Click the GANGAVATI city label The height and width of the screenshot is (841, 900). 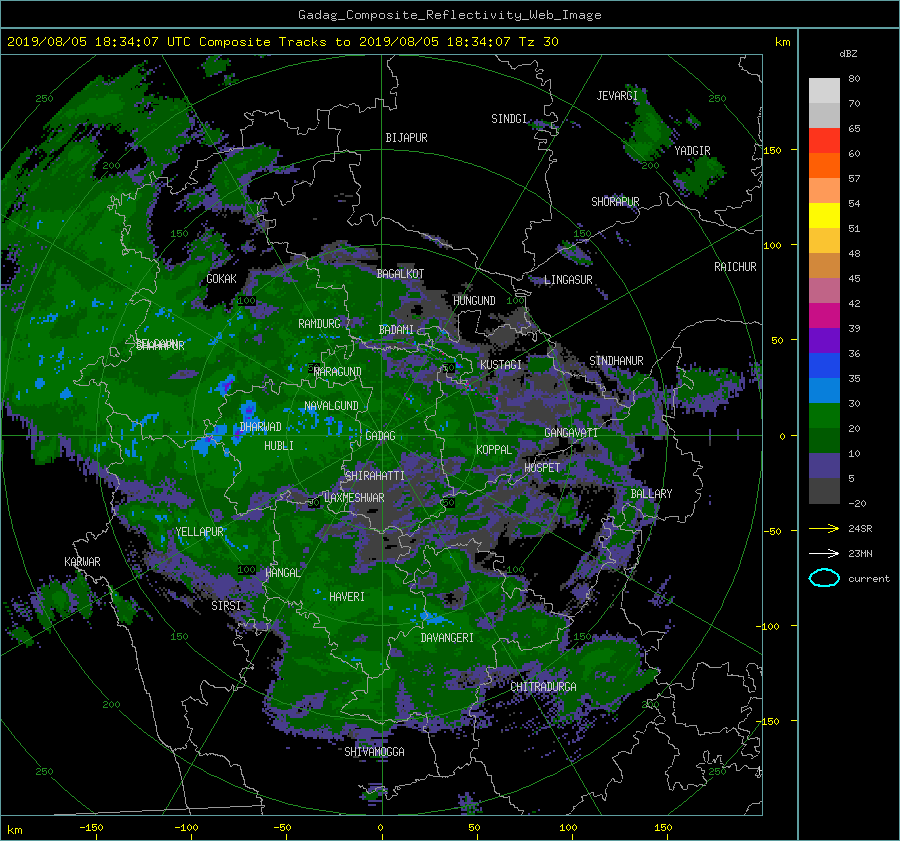[571, 433]
